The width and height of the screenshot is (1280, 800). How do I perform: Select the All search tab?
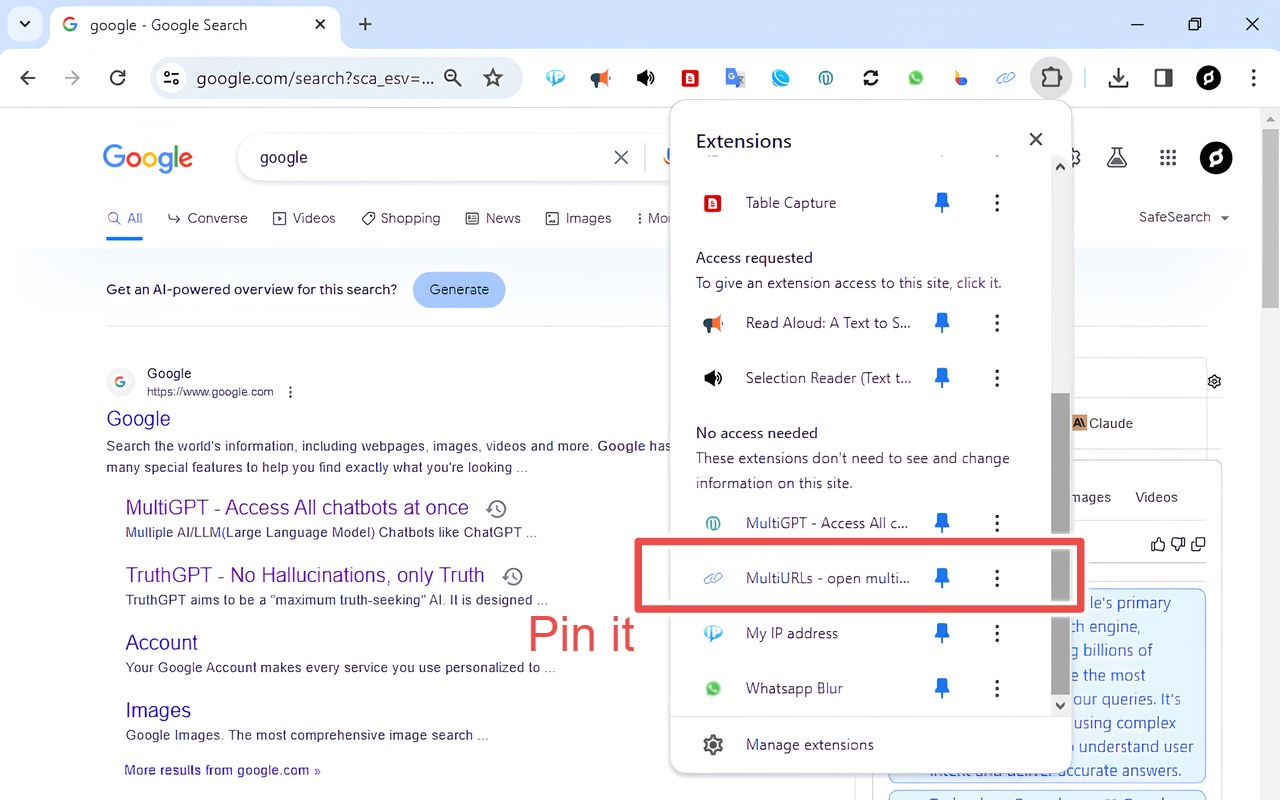pyautogui.click(x=125, y=218)
